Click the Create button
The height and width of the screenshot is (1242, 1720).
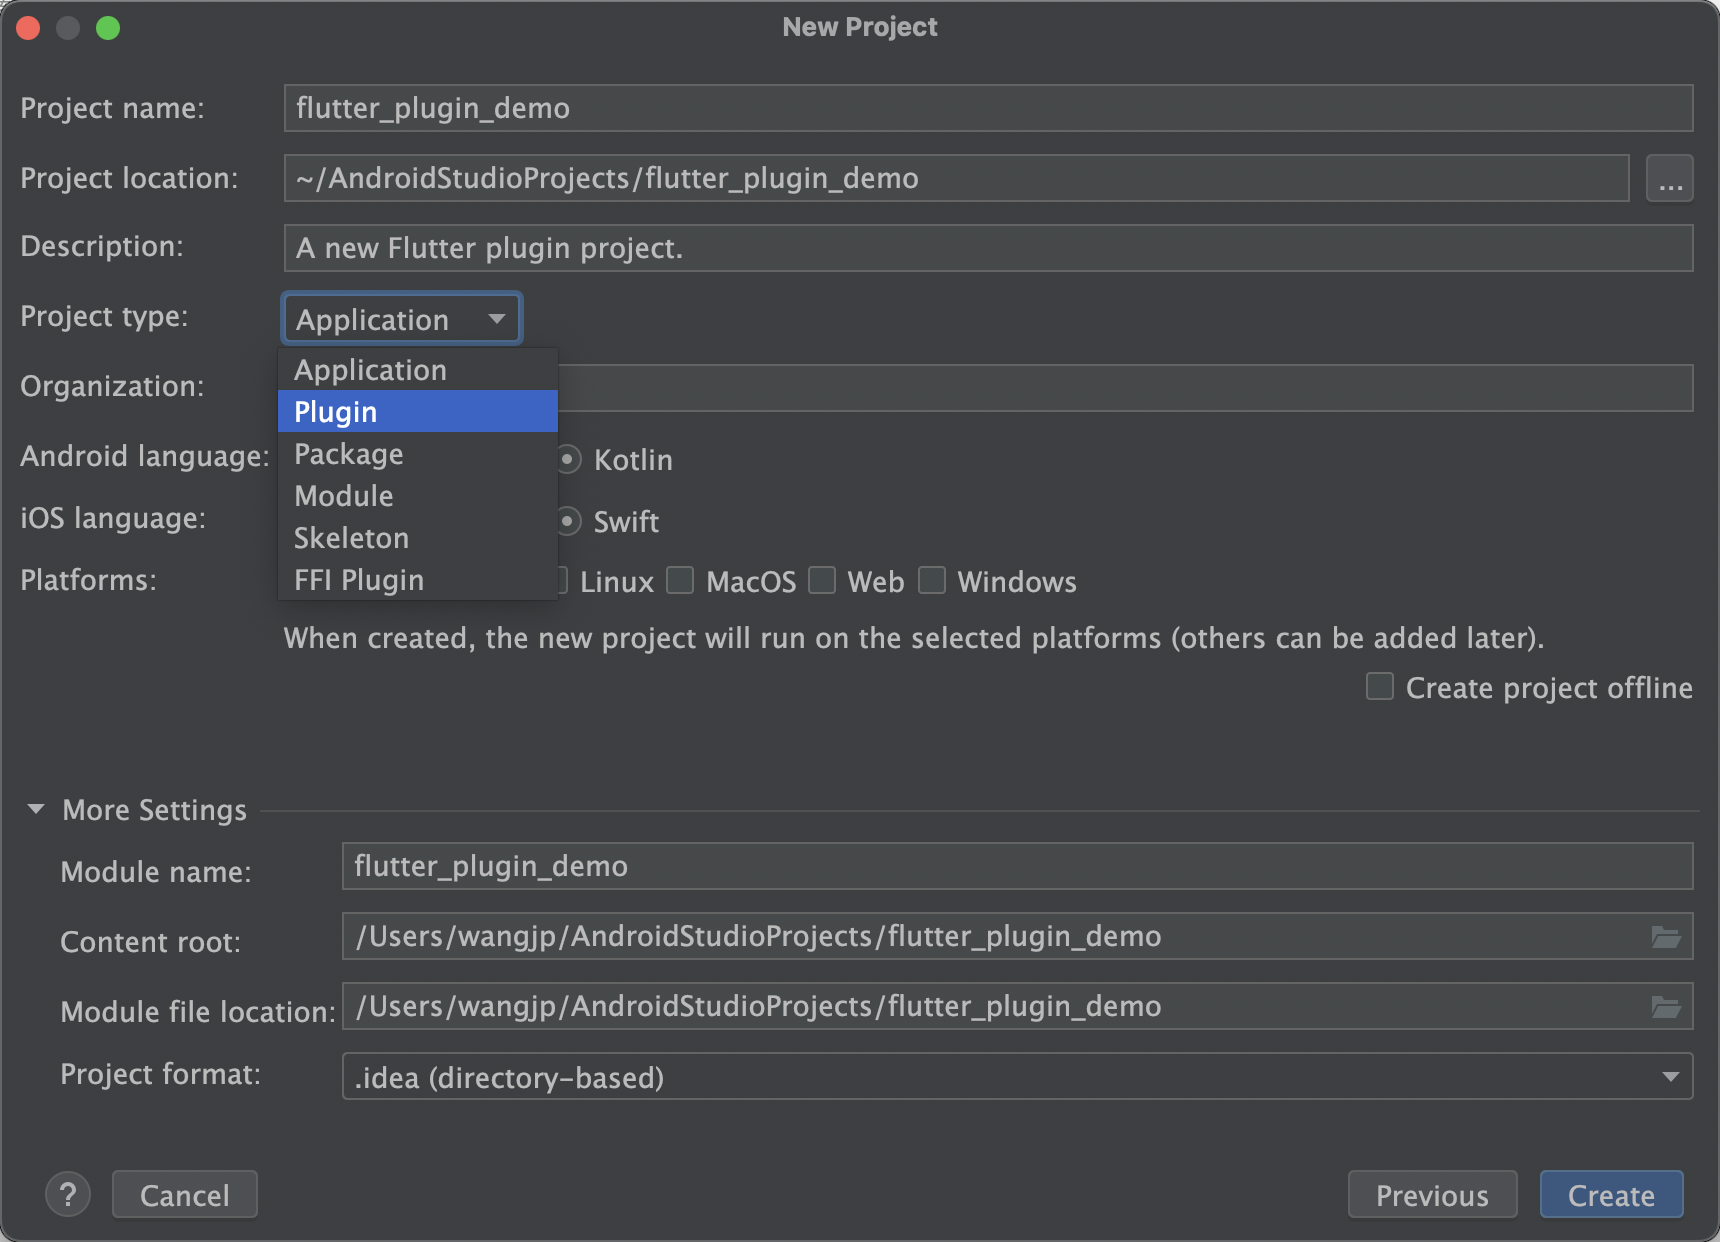click(x=1610, y=1194)
